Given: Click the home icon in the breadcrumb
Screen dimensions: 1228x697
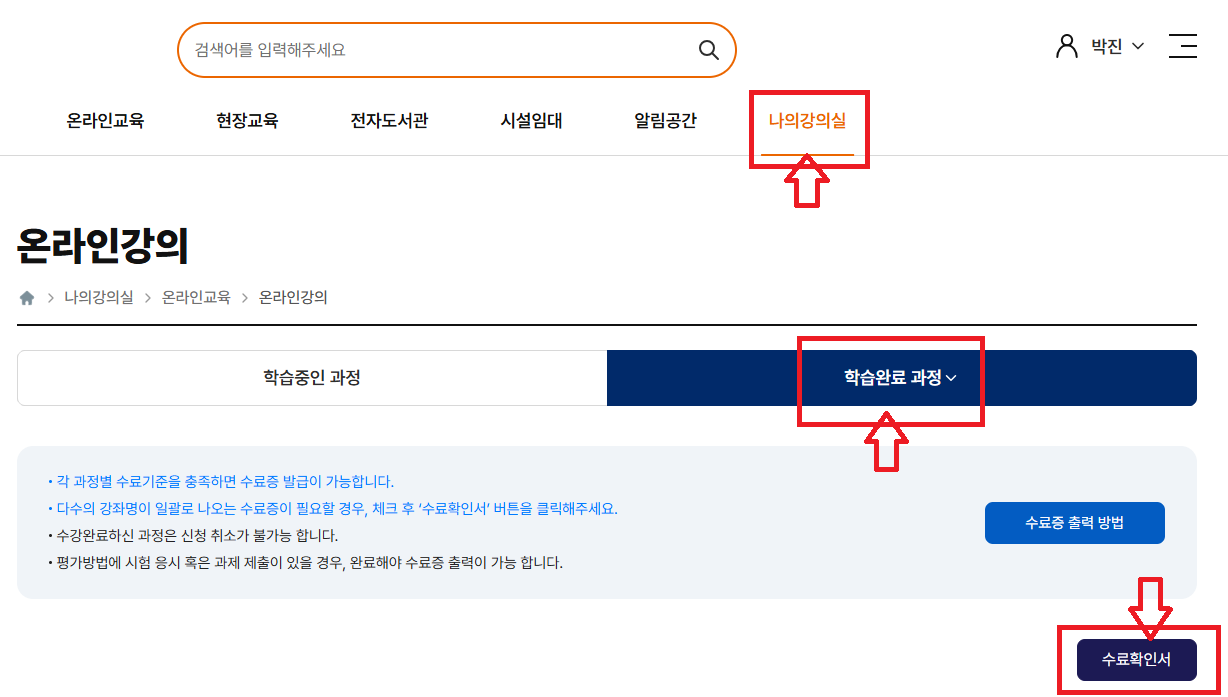Looking at the screenshot, I should [x=27, y=297].
